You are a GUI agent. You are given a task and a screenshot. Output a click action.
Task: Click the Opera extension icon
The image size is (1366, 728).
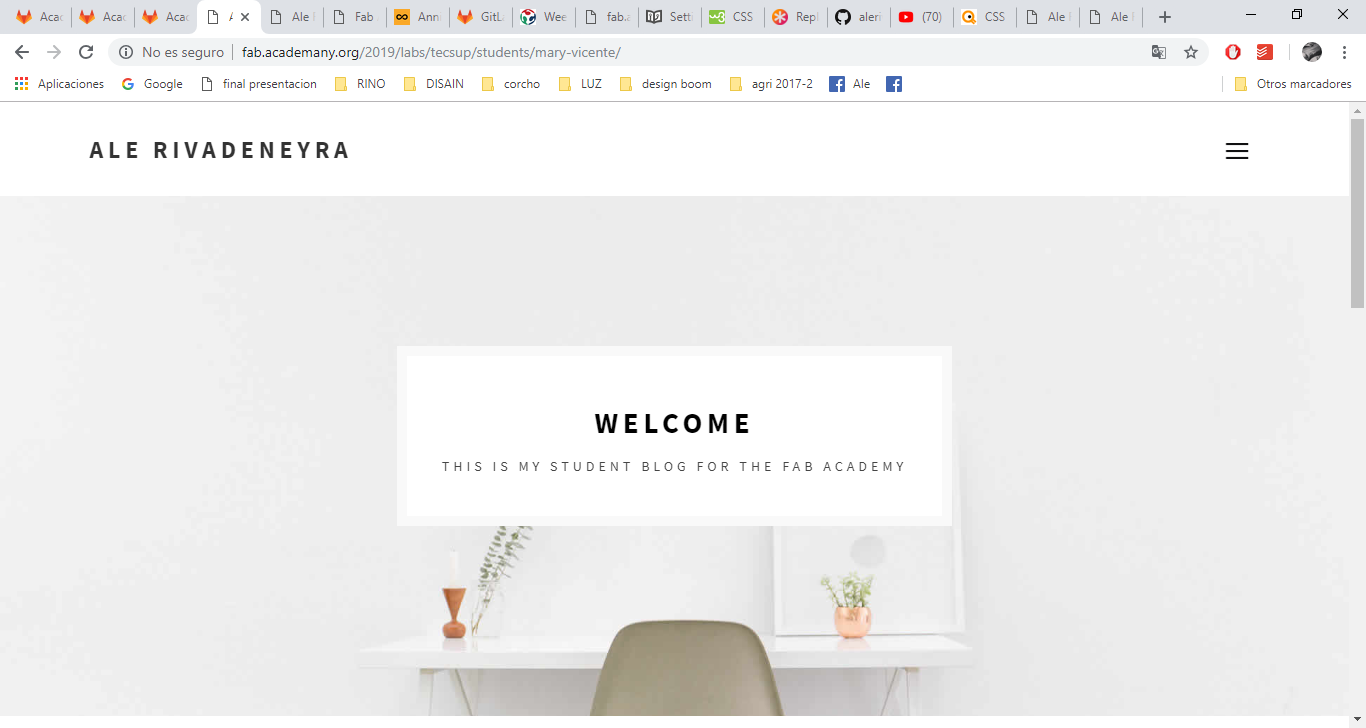tap(1233, 52)
